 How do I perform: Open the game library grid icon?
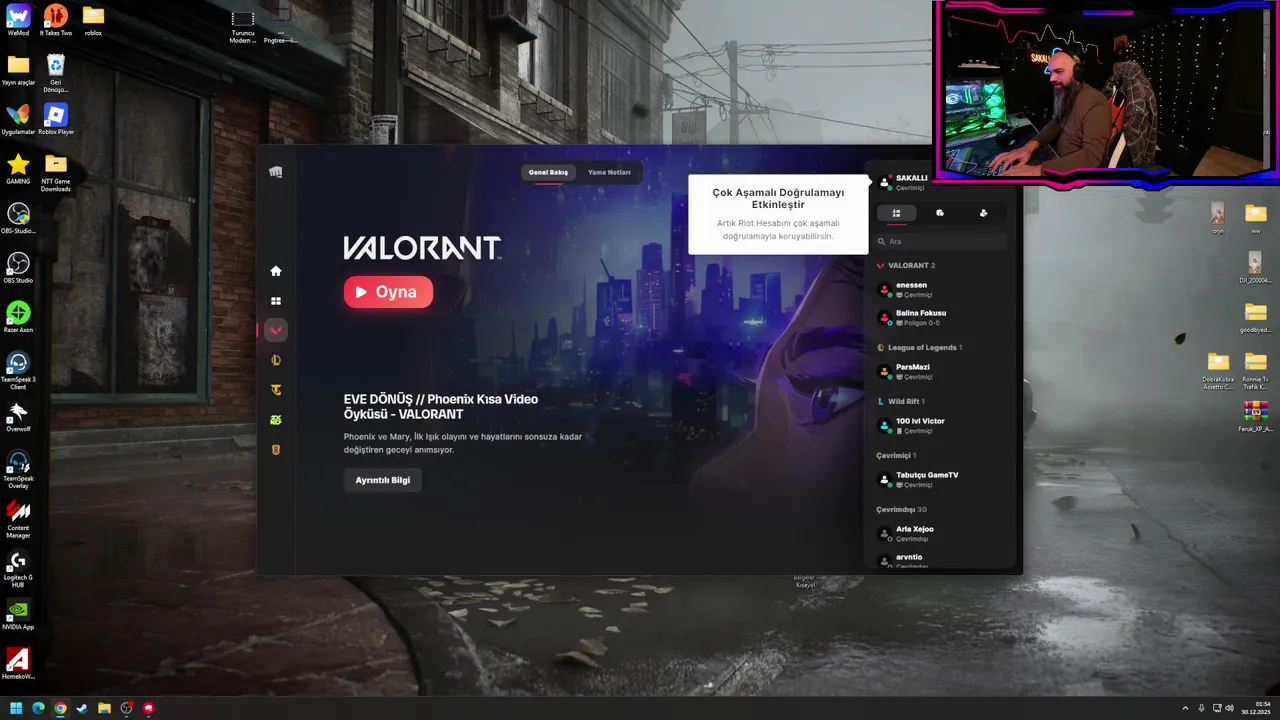[276, 301]
